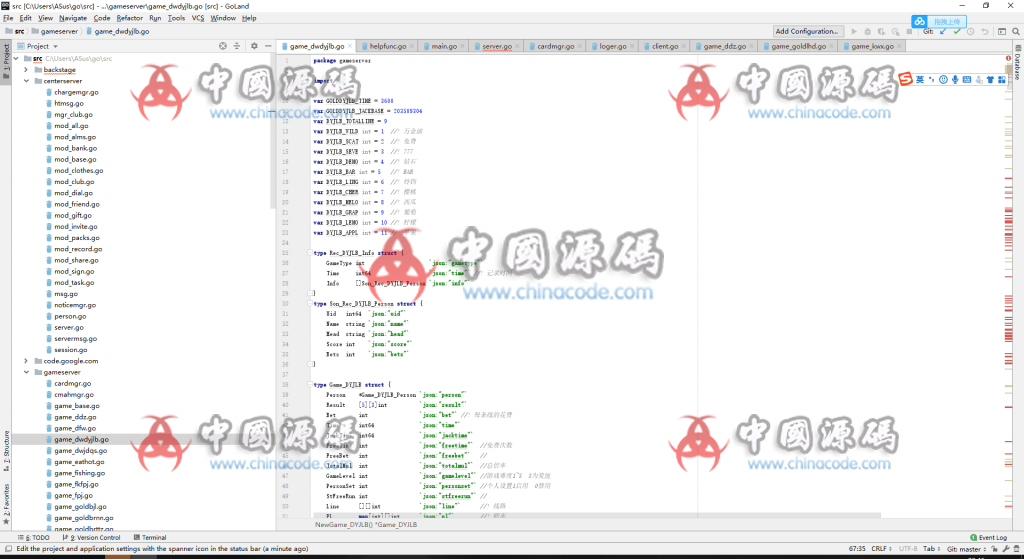Open CRLF line separator dropdown
Viewport: 1024px width, 559px height.
(882, 549)
